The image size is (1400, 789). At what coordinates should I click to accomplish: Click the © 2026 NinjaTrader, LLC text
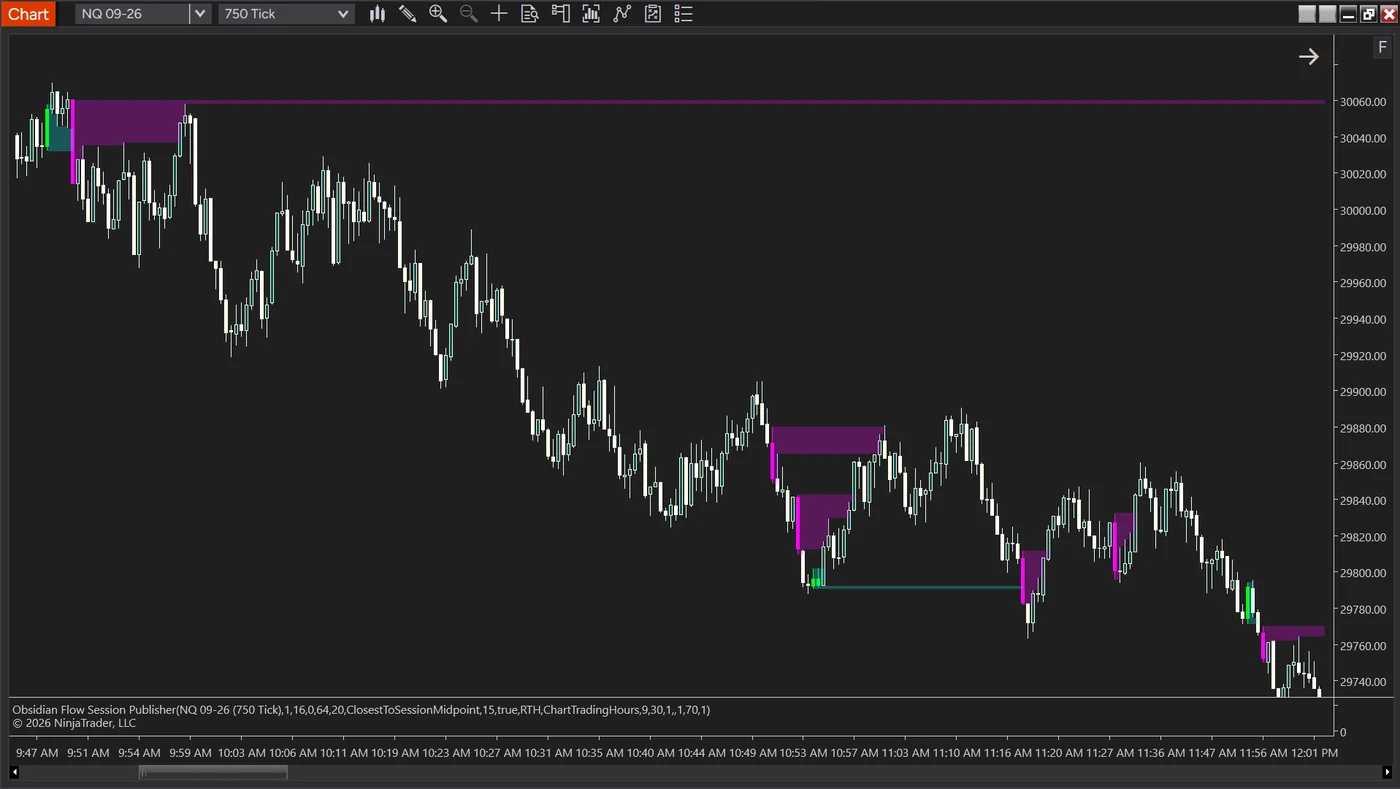74,722
